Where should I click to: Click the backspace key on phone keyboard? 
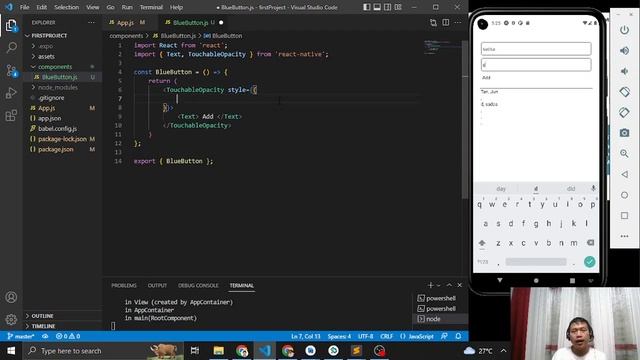pyautogui.click(x=590, y=242)
